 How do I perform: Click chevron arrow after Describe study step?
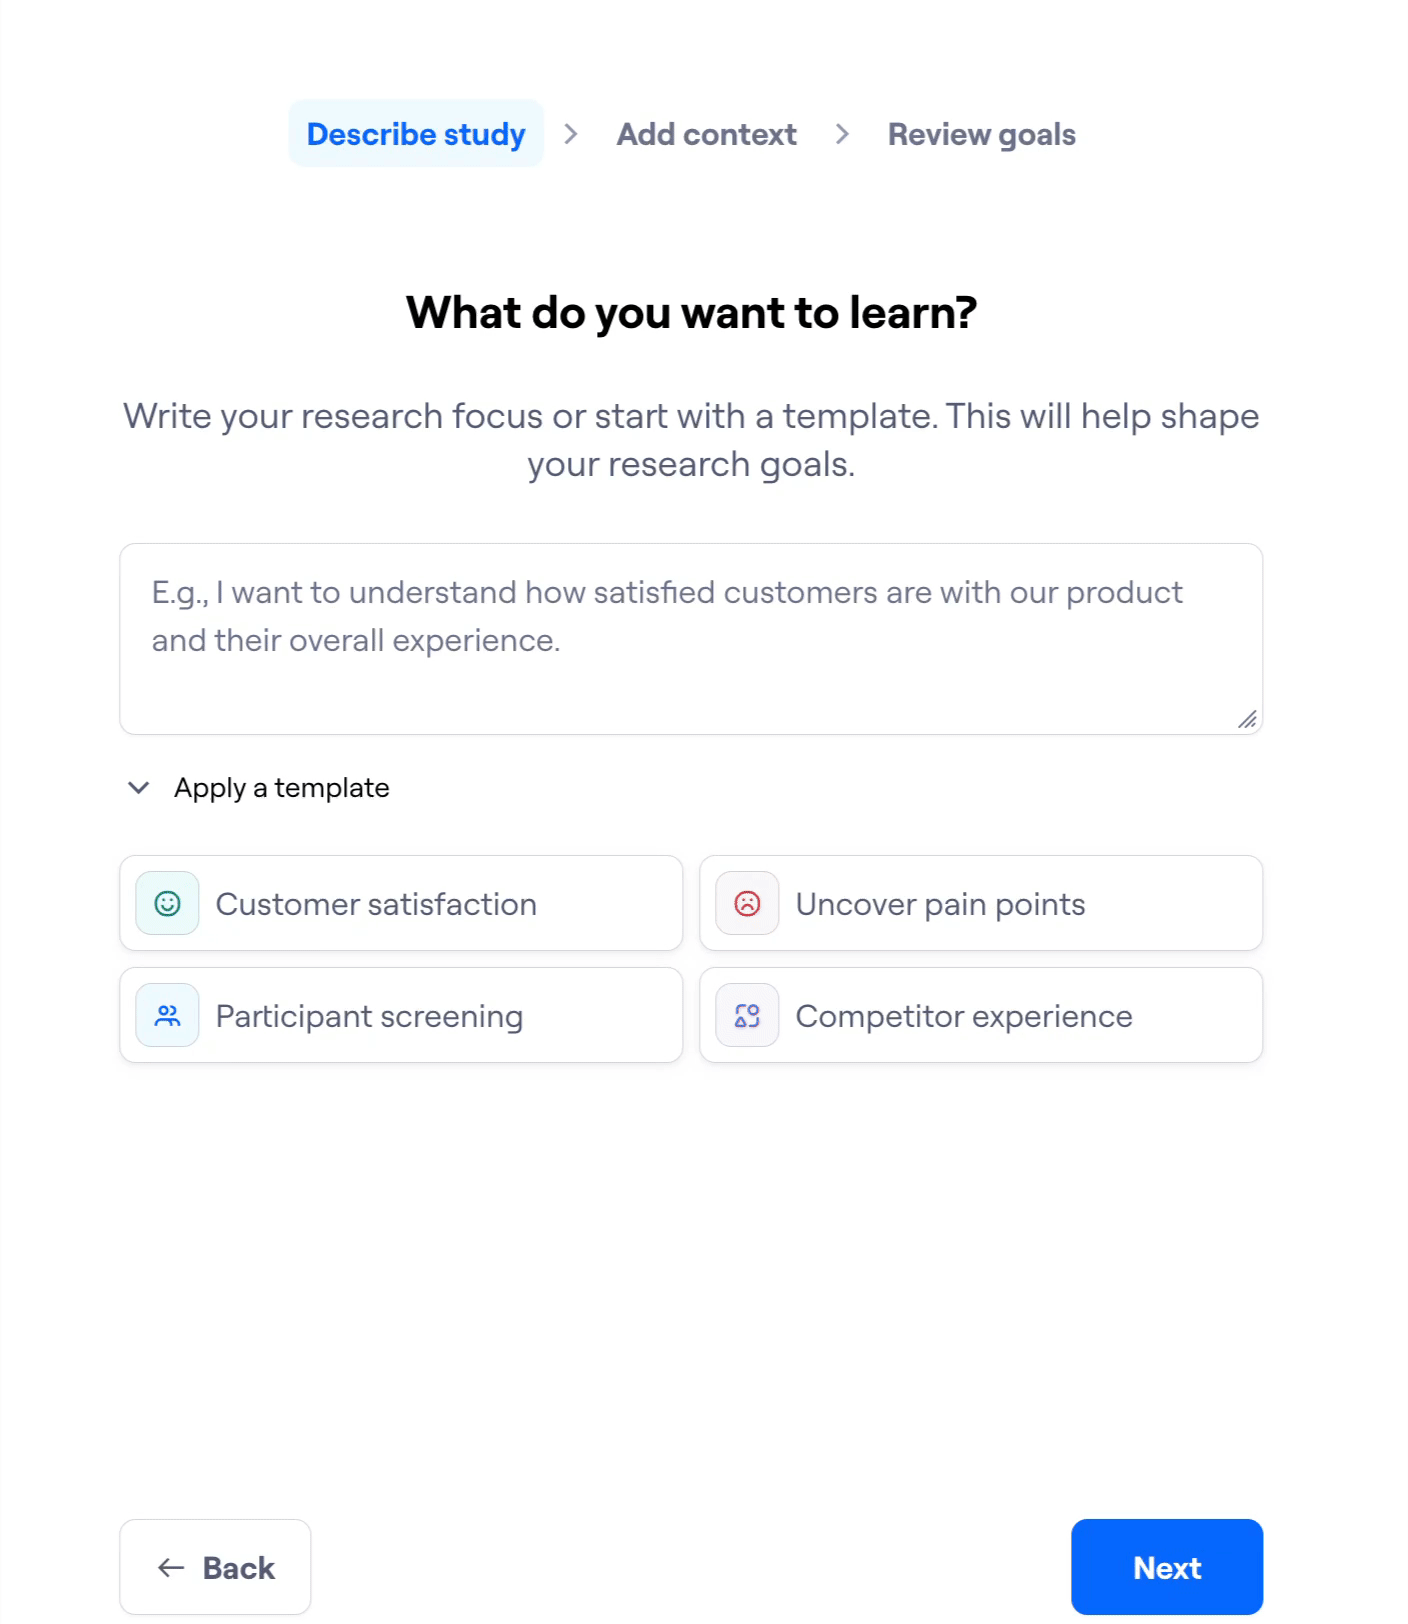click(x=571, y=134)
